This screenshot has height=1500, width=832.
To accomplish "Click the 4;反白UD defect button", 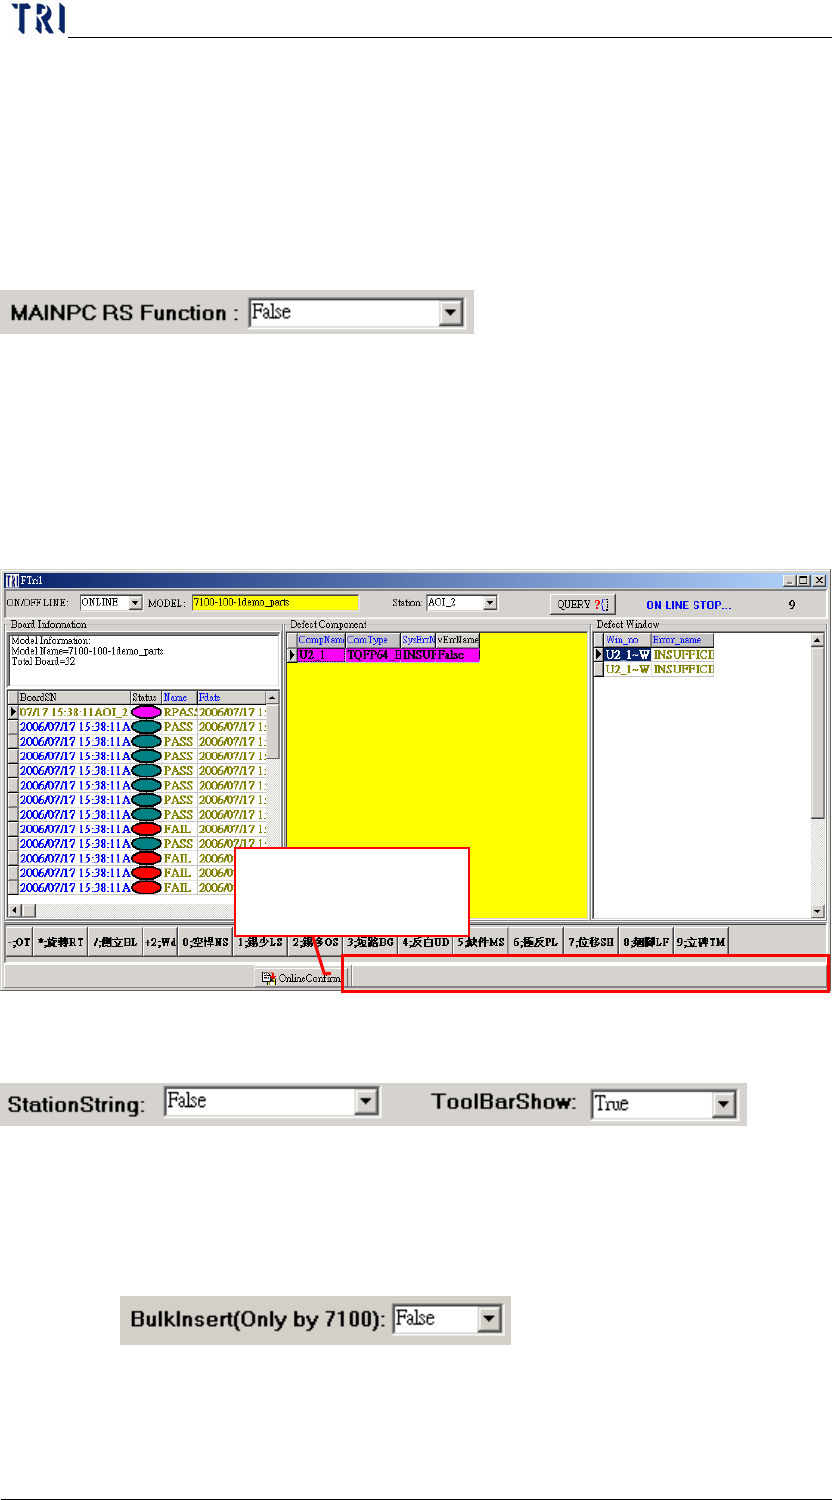I will (x=426, y=942).
